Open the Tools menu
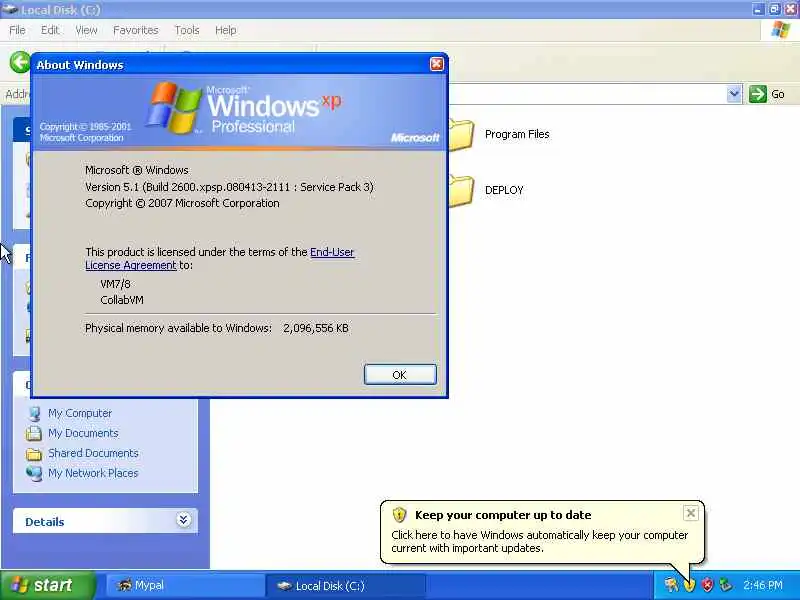The image size is (800, 600). click(187, 31)
